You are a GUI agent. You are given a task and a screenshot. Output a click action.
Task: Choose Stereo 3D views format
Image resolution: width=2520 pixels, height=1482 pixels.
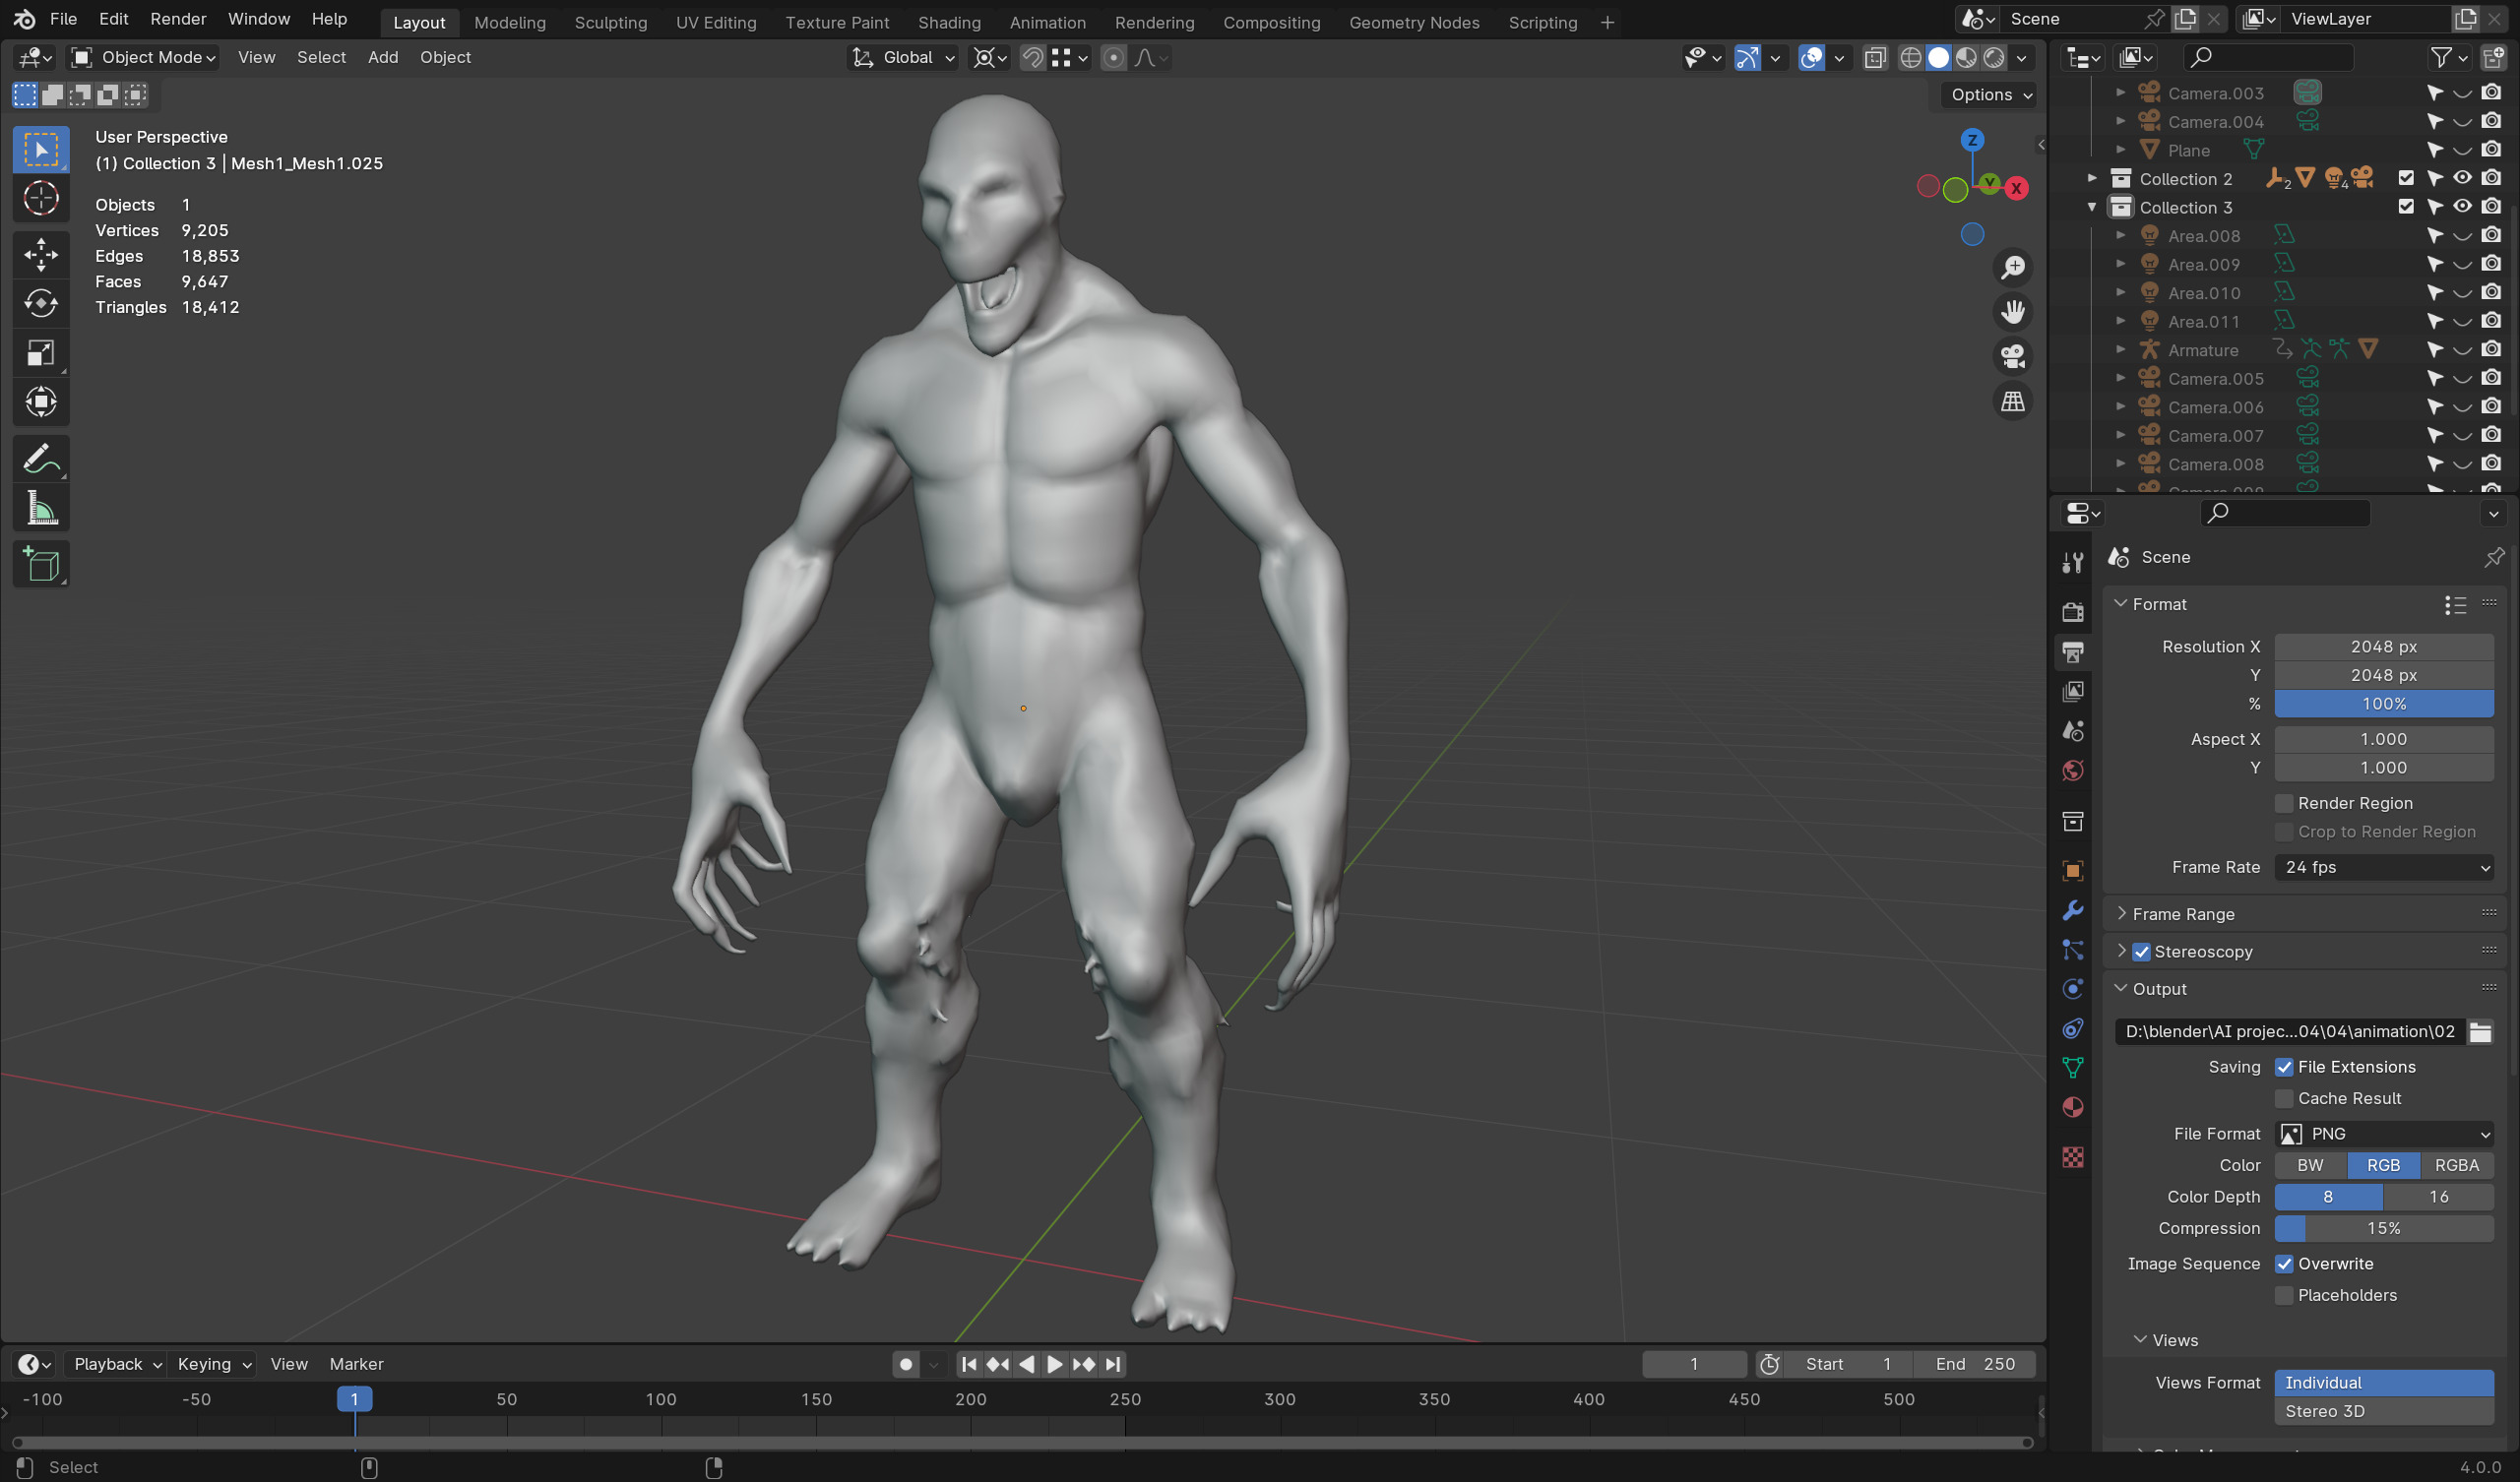tap(2384, 1411)
